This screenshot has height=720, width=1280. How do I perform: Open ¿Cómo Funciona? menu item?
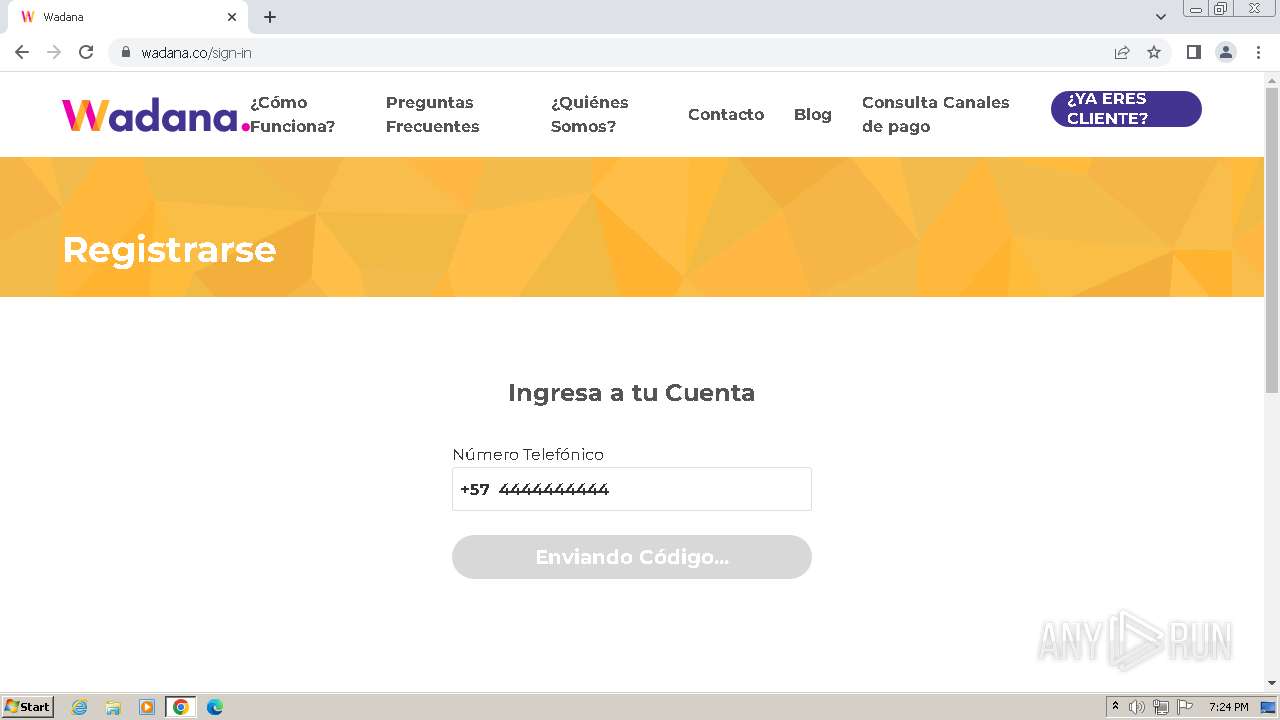coord(292,114)
